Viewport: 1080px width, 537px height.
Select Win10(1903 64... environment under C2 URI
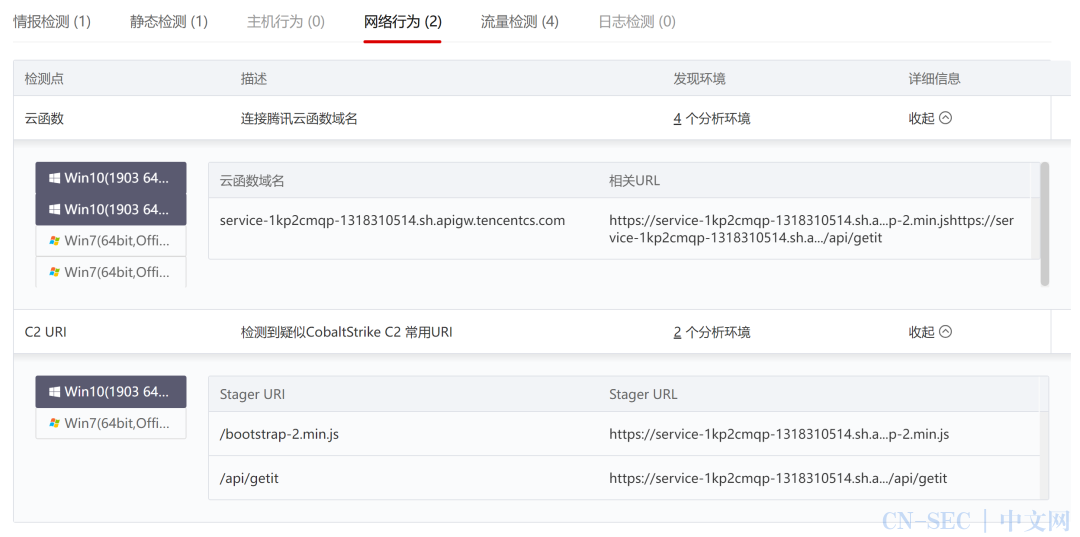coord(111,392)
